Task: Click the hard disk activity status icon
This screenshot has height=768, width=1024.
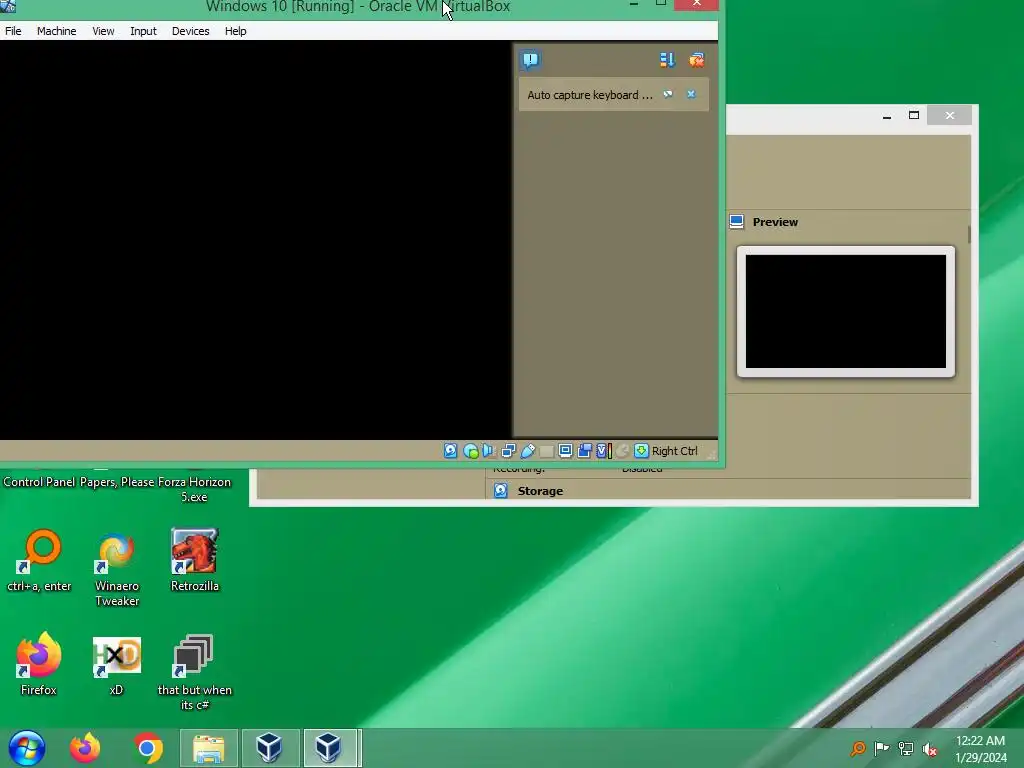Action: click(451, 451)
